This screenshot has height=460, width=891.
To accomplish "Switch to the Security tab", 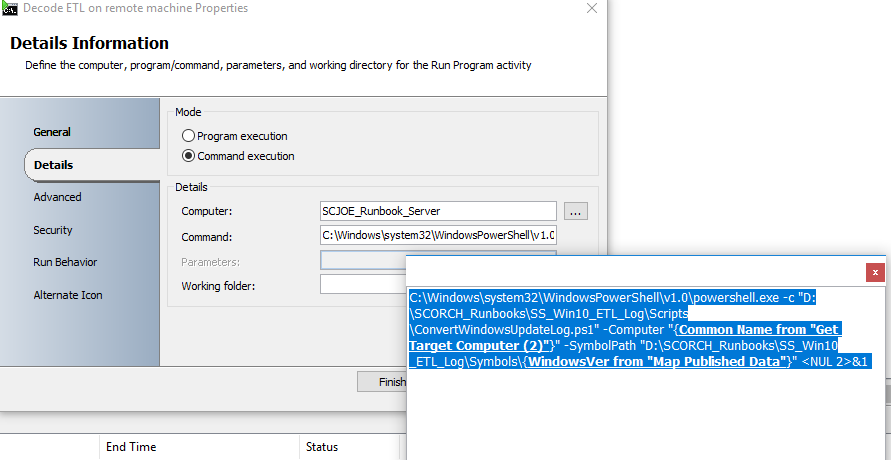I will (x=53, y=230).
